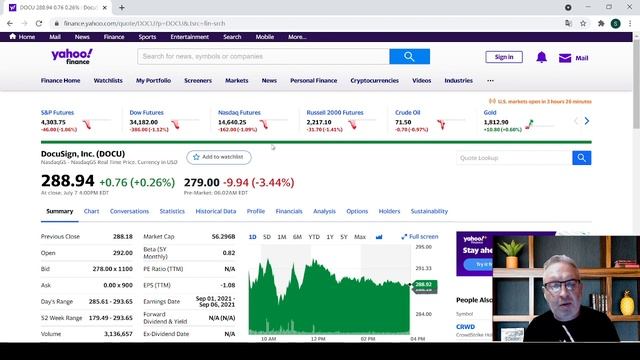The height and width of the screenshot is (360, 640).
Task: Open Cryptocurrencies menu item
Action: click(374, 81)
